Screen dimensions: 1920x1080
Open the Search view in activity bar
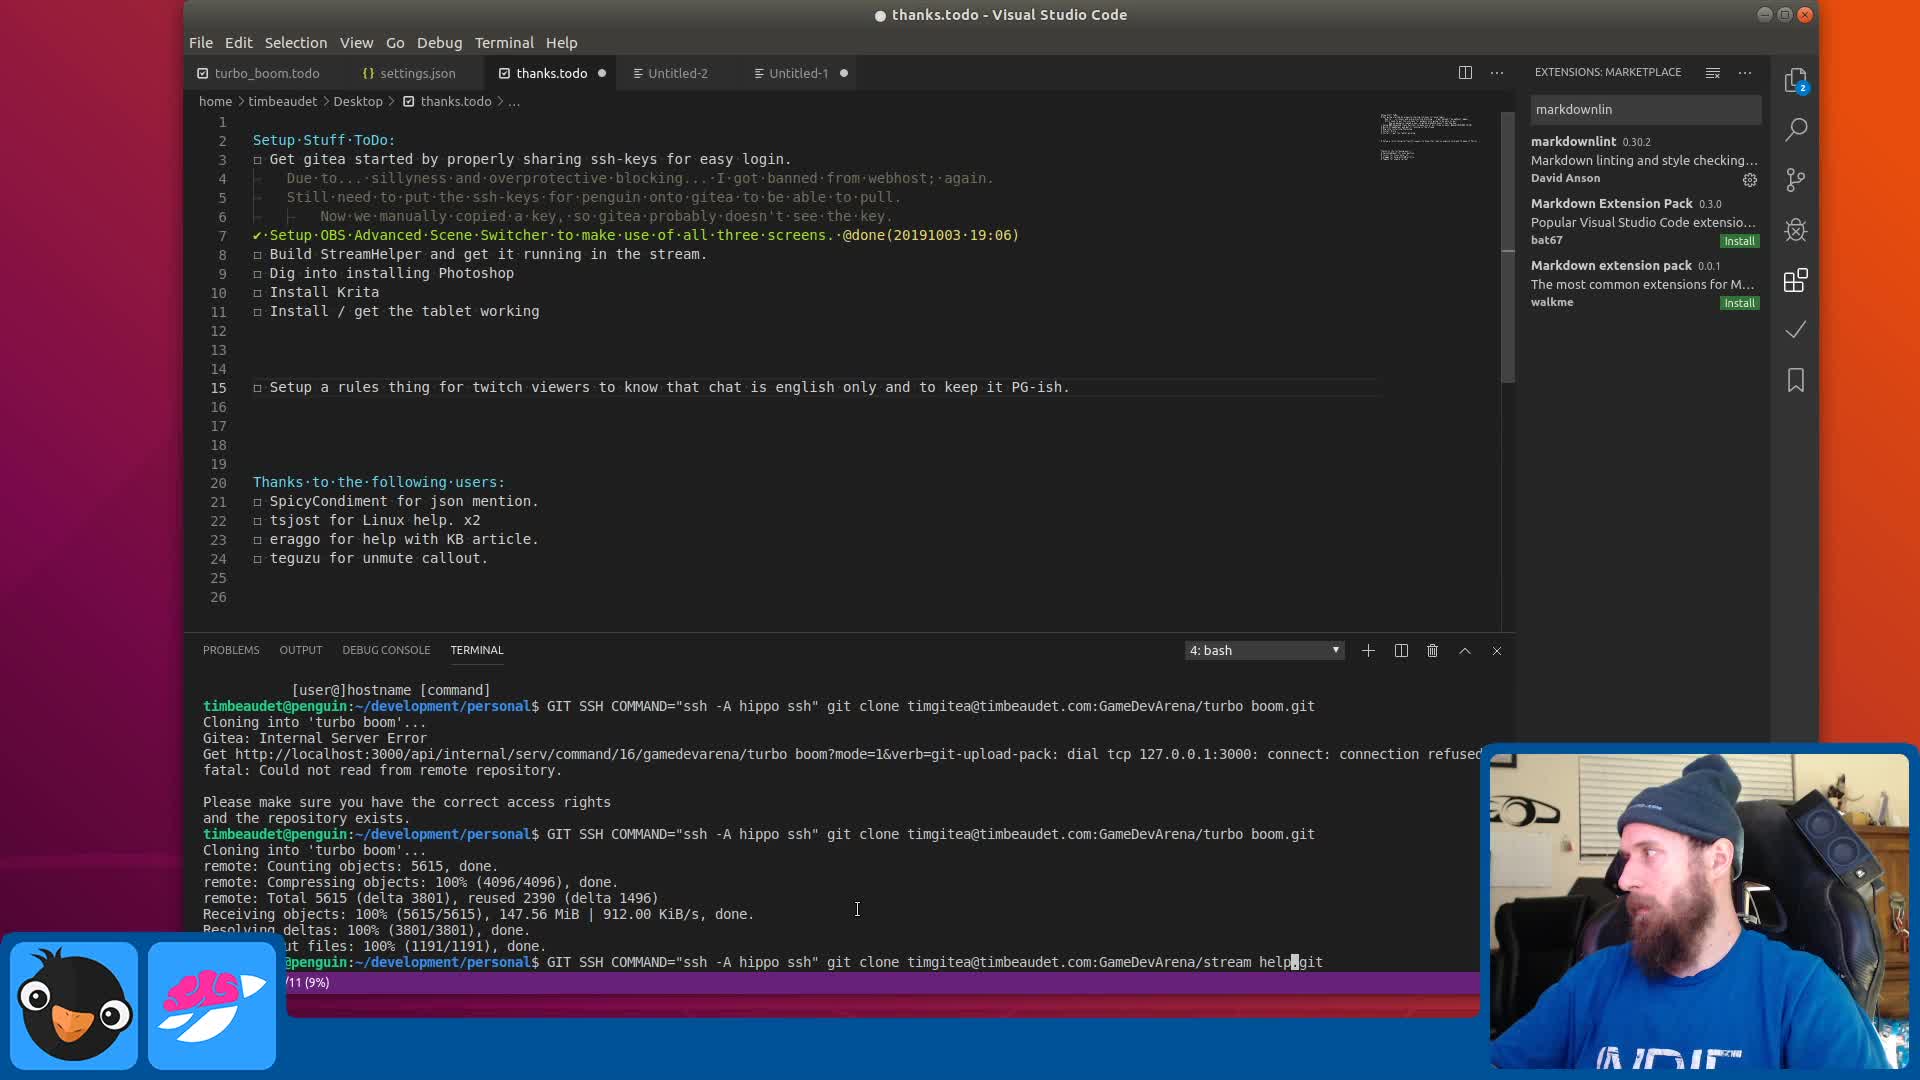point(1796,129)
